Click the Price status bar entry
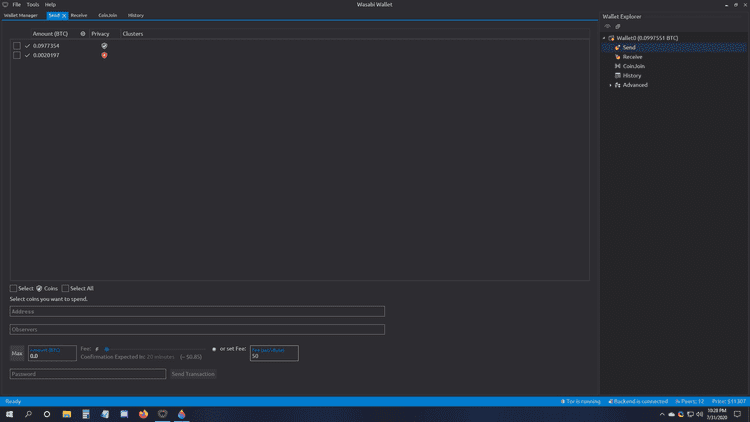The width and height of the screenshot is (750, 422). [x=728, y=401]
